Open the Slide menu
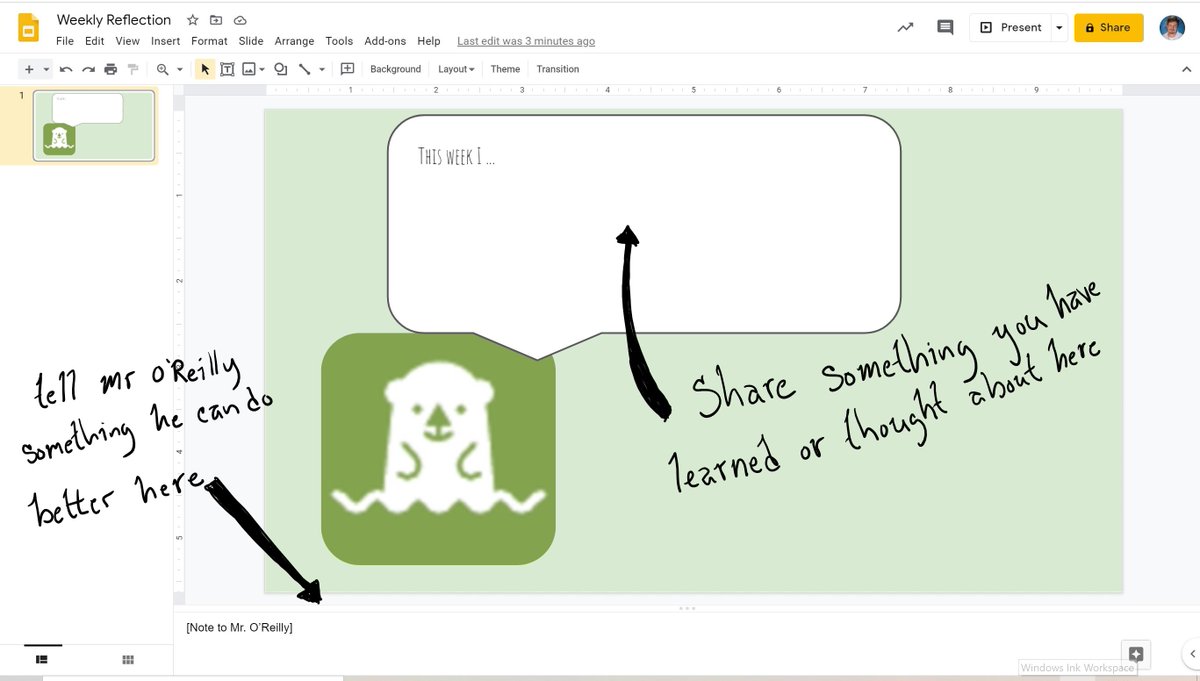The image size is (1200, 681). pyautogui.click(x=251, y=41)
